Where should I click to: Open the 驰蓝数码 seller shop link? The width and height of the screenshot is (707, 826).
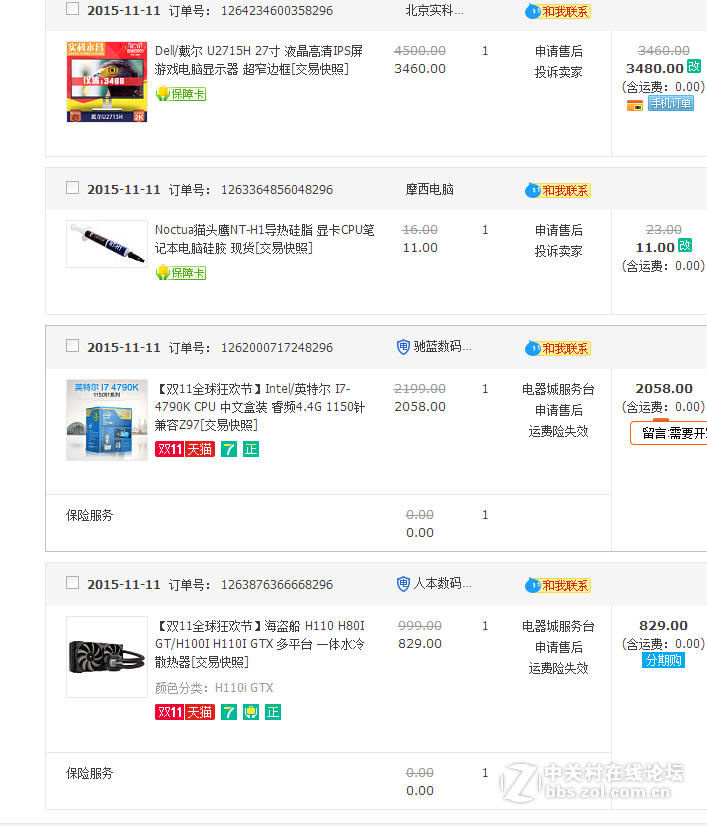443,347
